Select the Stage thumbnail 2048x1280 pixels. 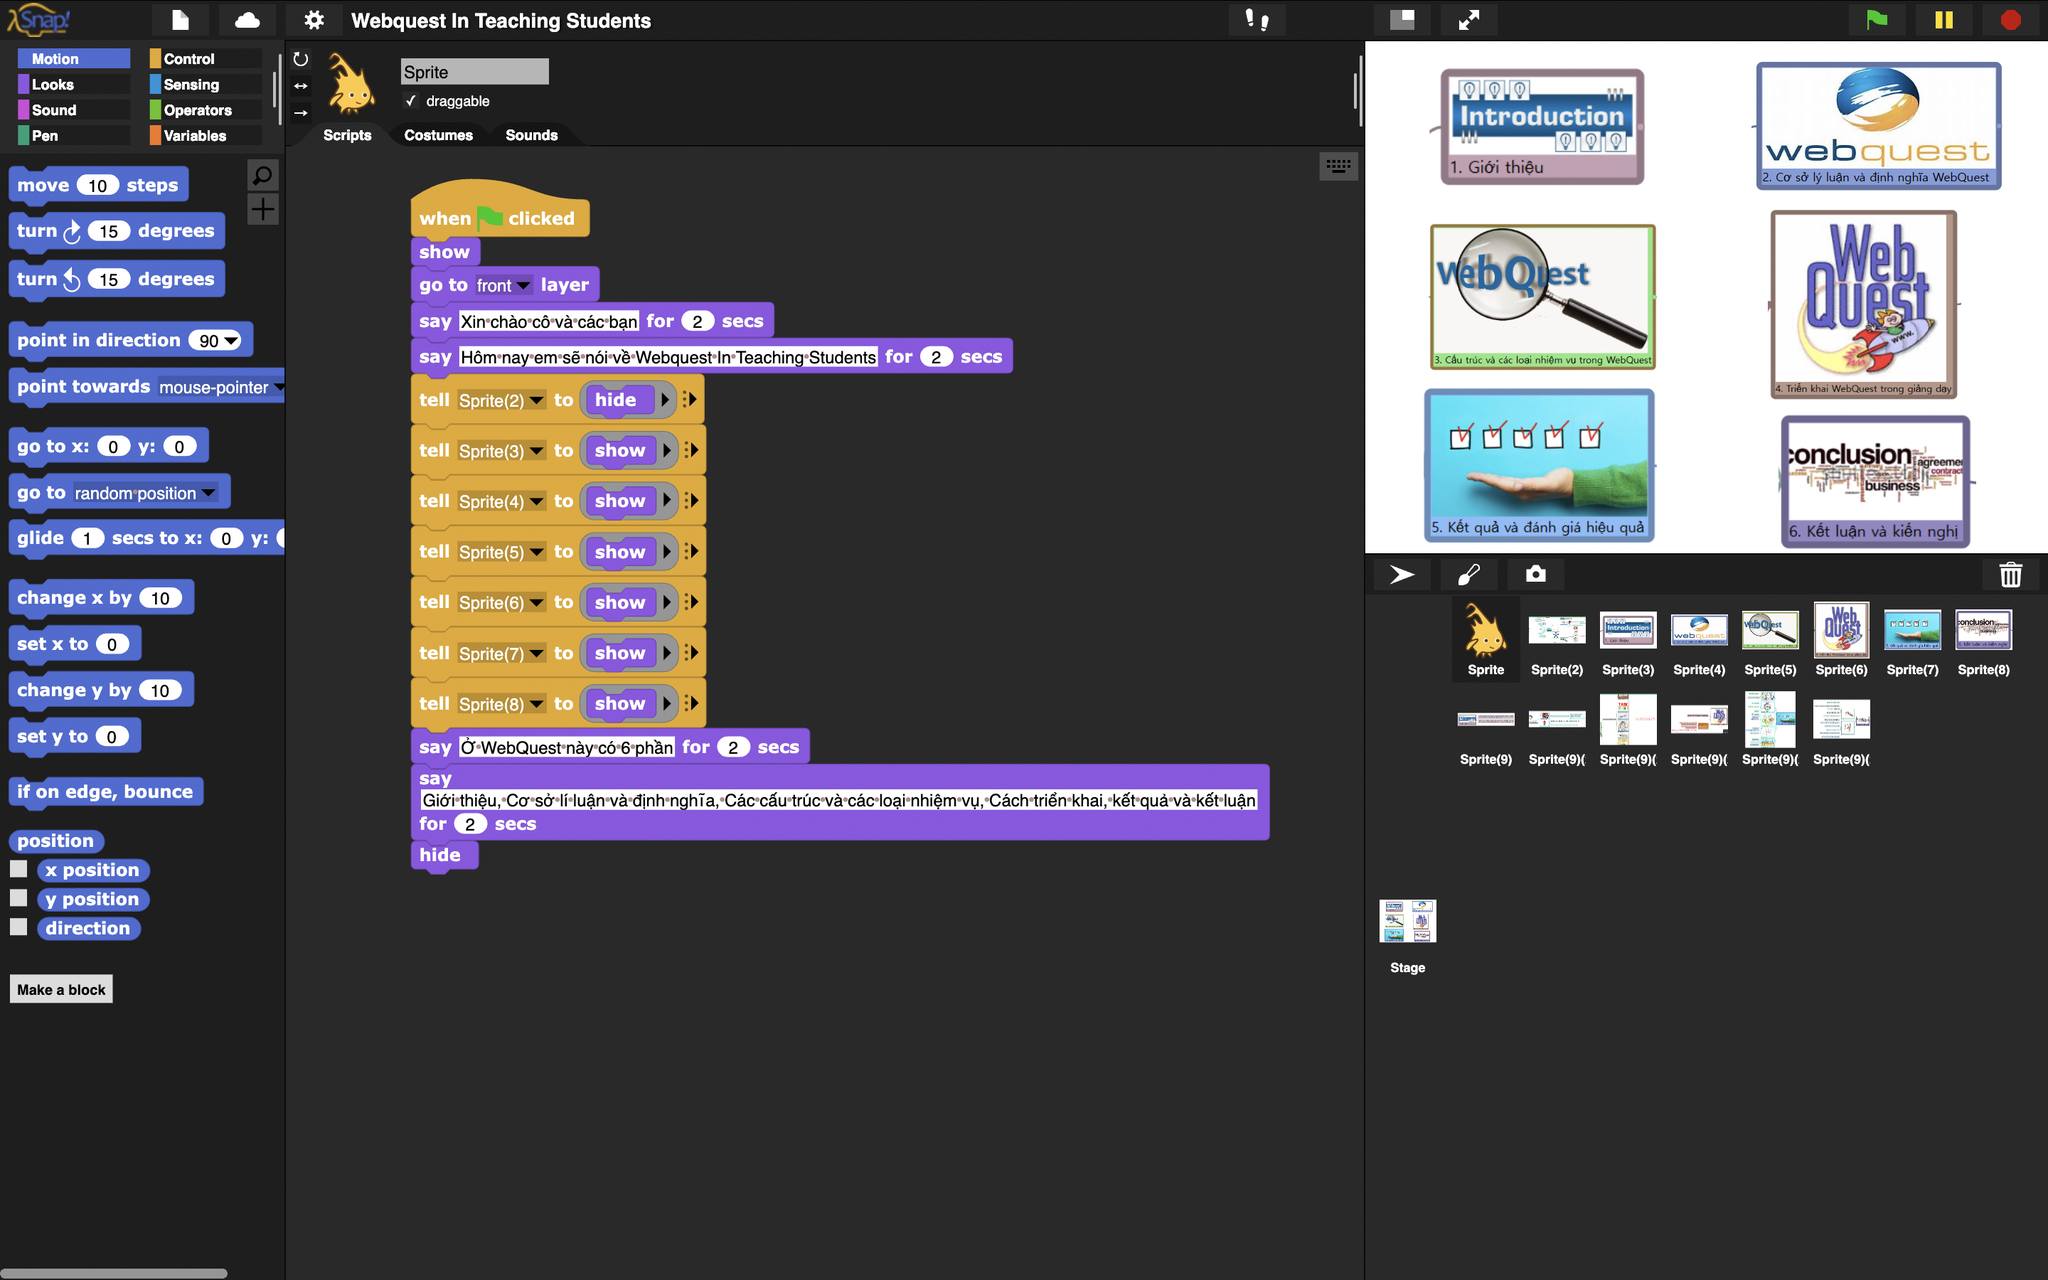click(1407, 936)
